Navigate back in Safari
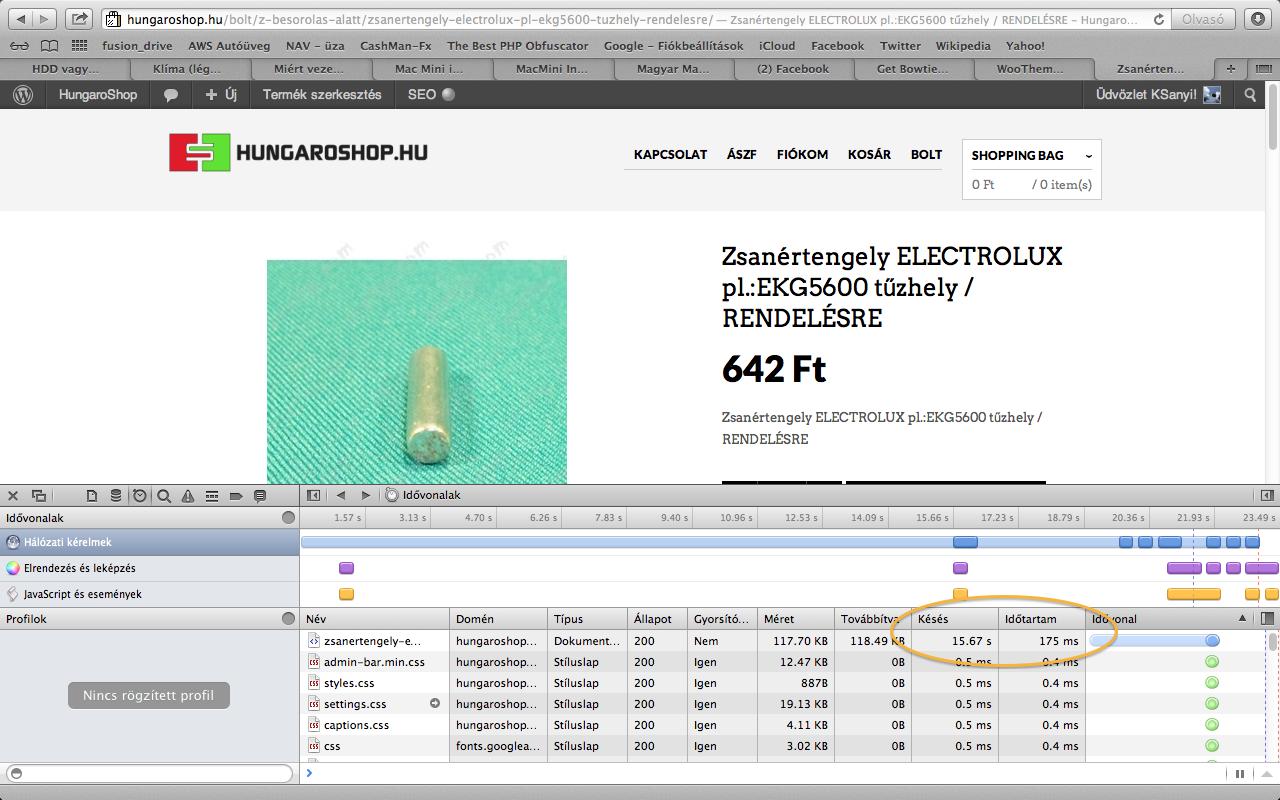 click(21, 19)
